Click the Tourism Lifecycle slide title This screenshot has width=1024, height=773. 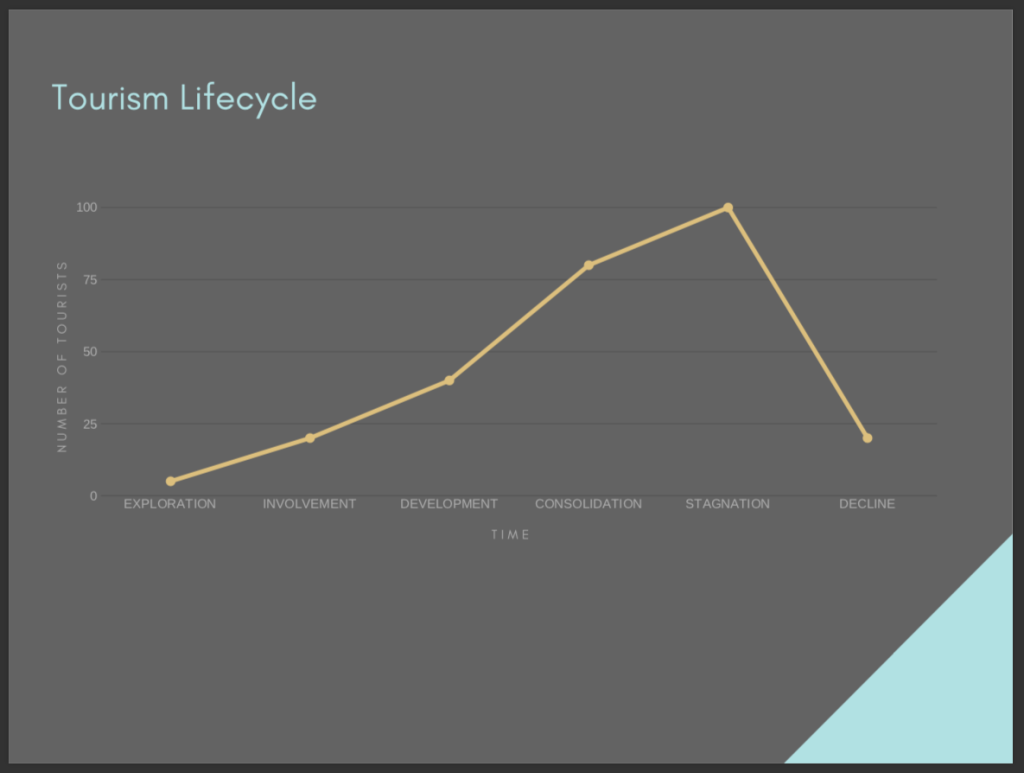click(x=186, y=99)
